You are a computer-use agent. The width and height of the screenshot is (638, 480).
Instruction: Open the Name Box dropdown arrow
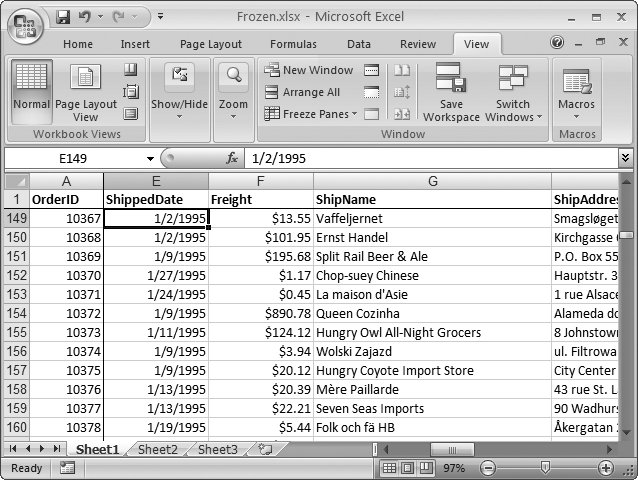click(x=150, y=158)
